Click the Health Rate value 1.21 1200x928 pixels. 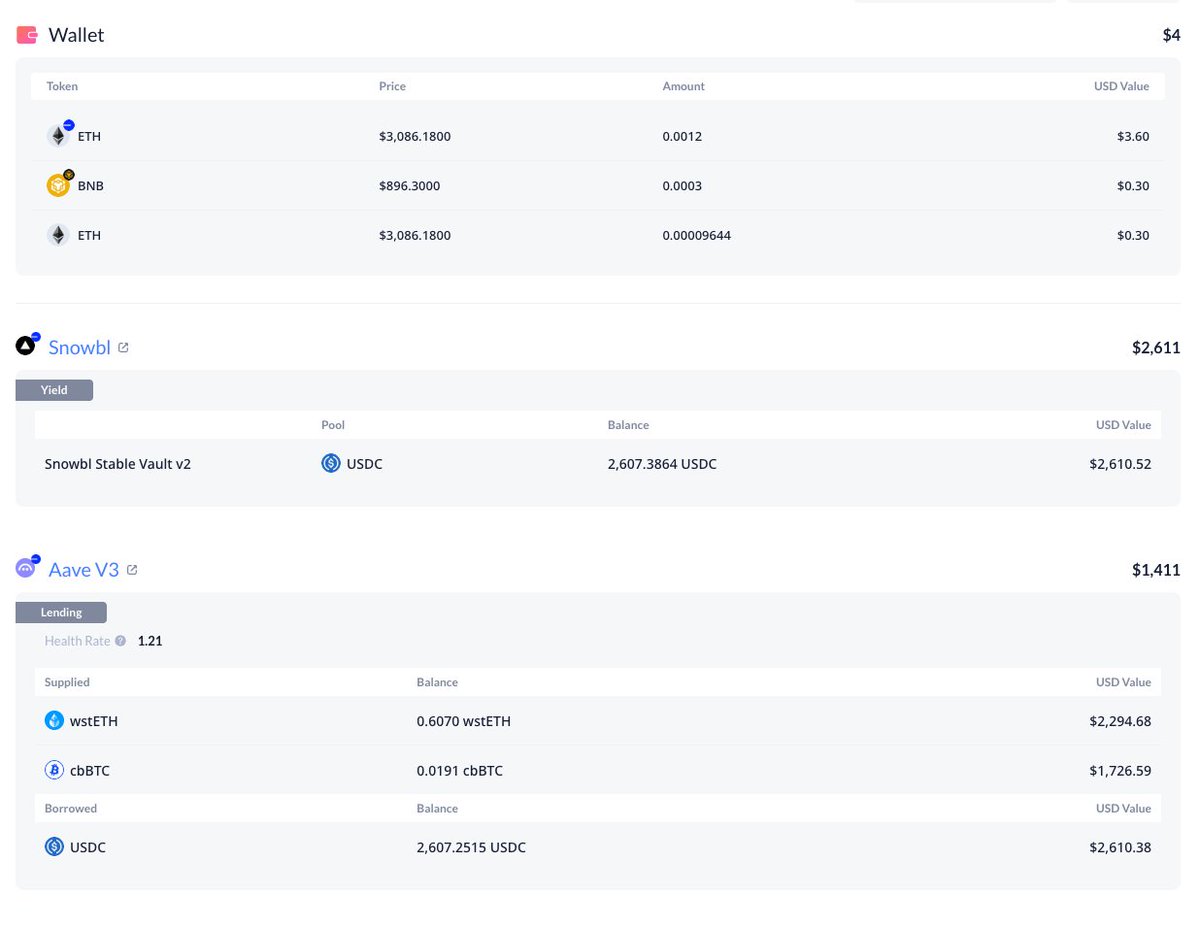tap(150, 641)
